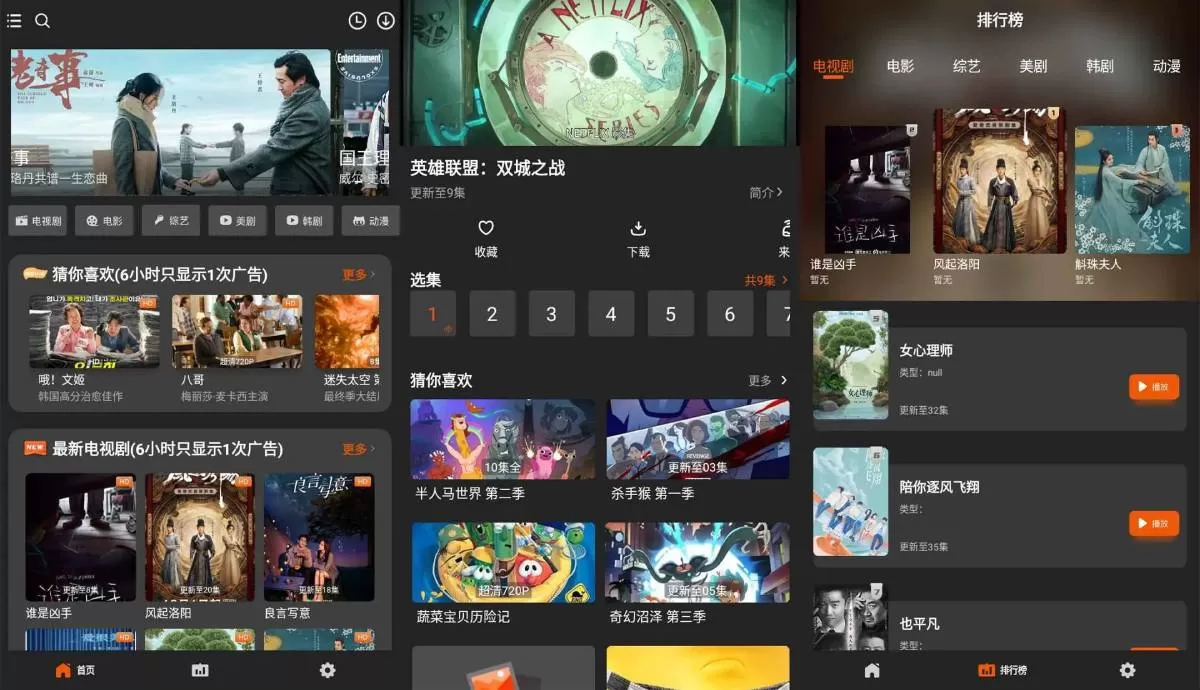
Task: Open settings via the gear icon
Action: point(327,670)
